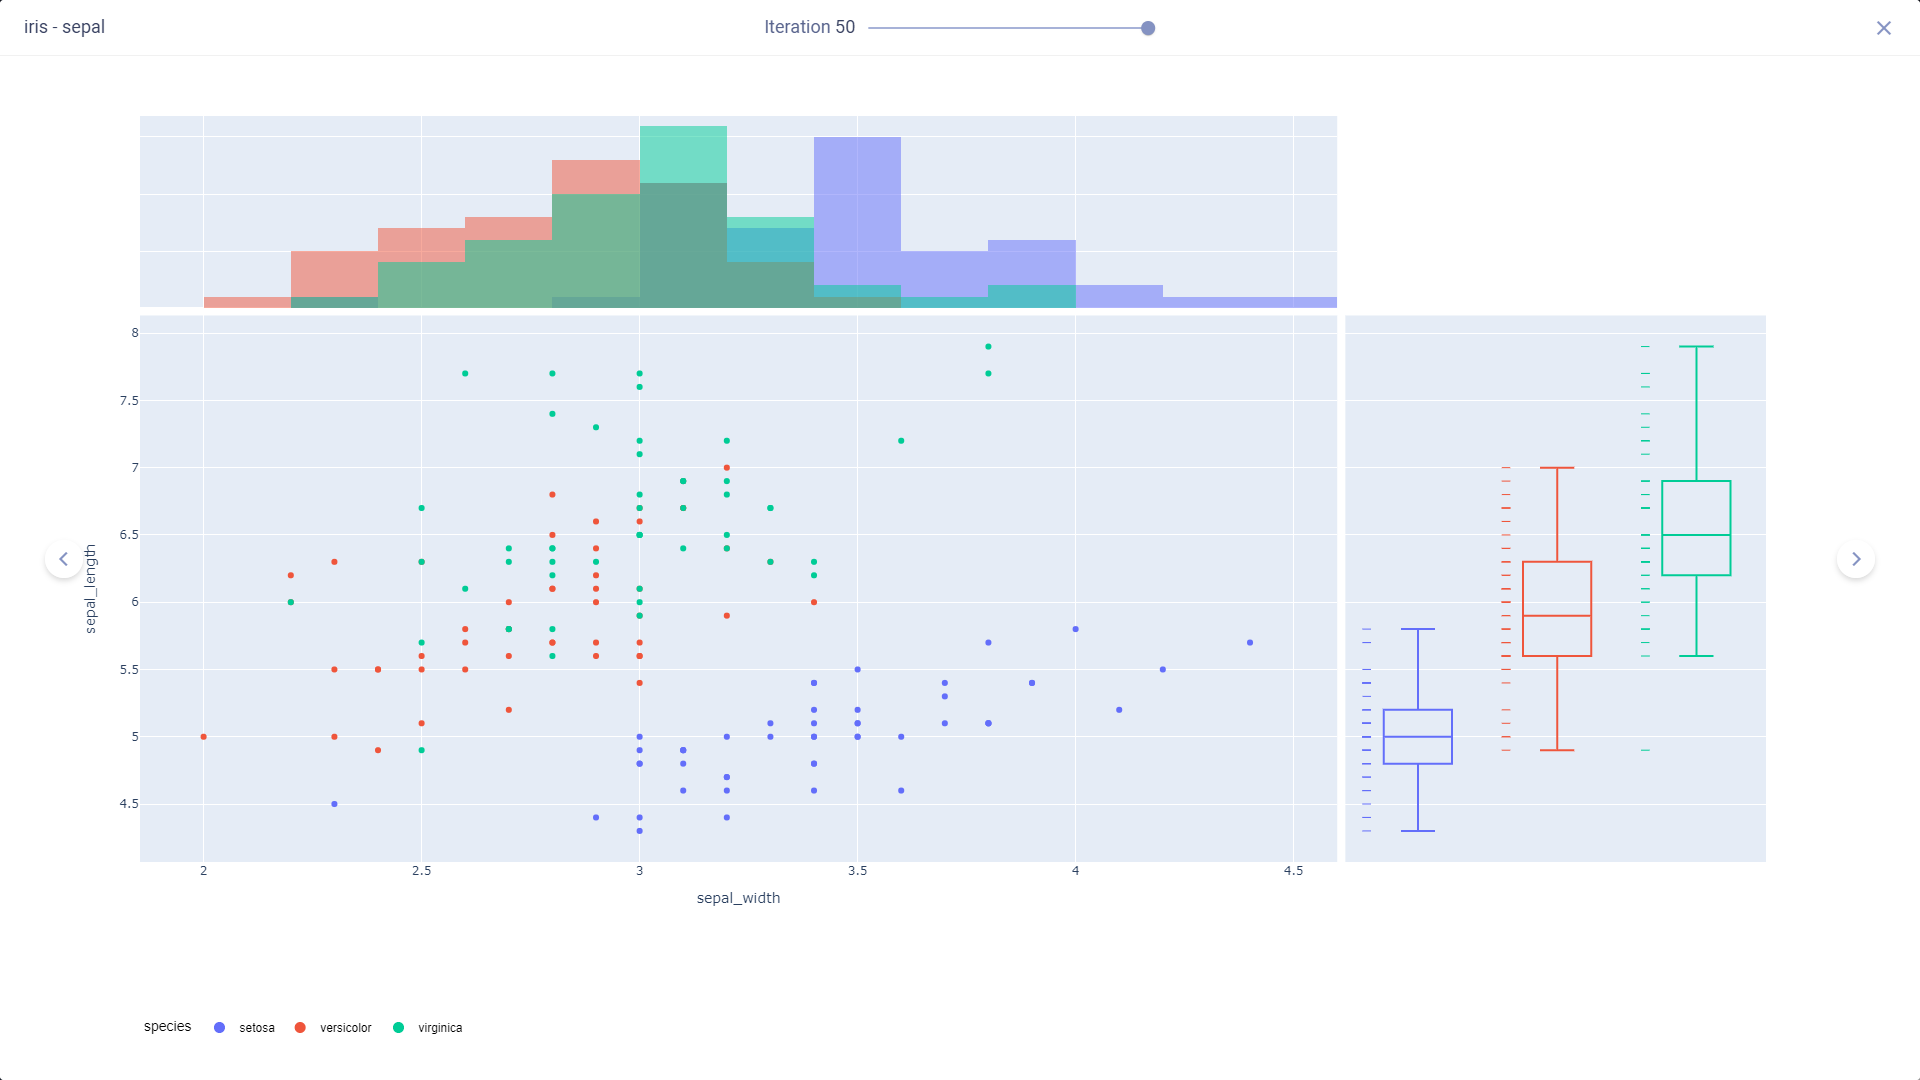Click the sepal_width axis label
Screen dimensions: 1920x1080
(738, 898)
